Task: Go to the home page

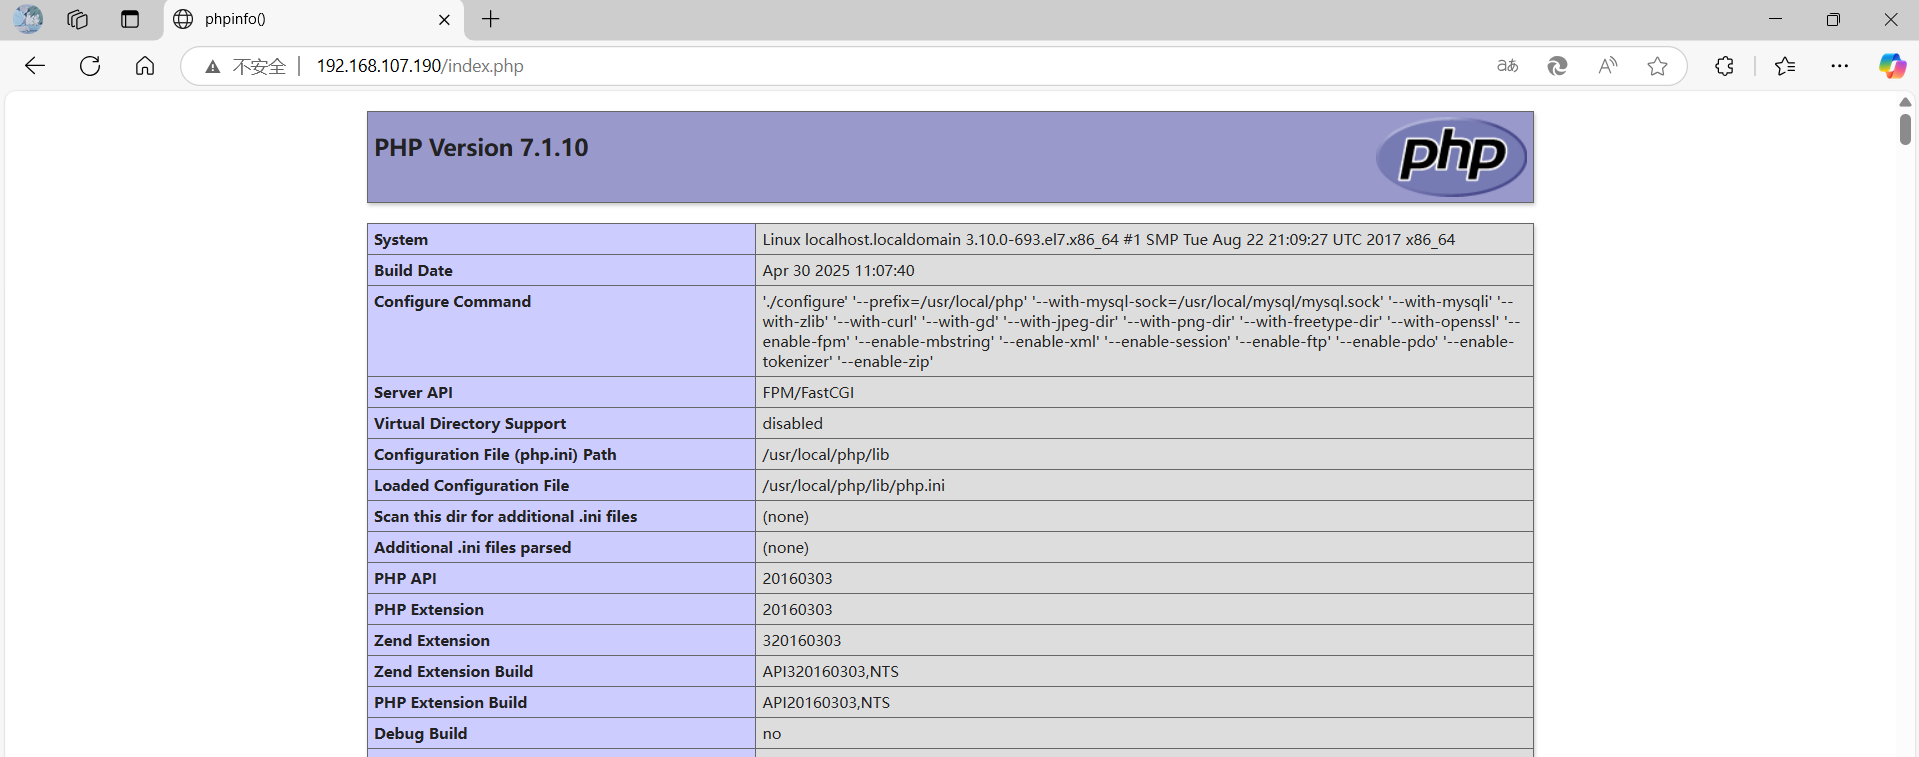Action: click(145, 66)
